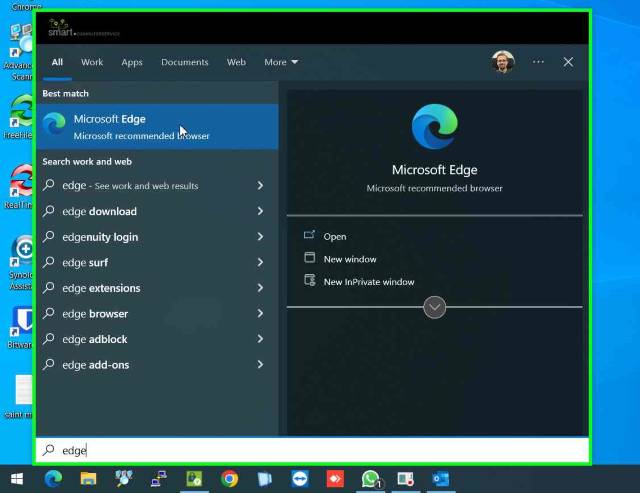
Task: Open the three-dot options menu
Action: pyautogui.click(x=538, y=62)
